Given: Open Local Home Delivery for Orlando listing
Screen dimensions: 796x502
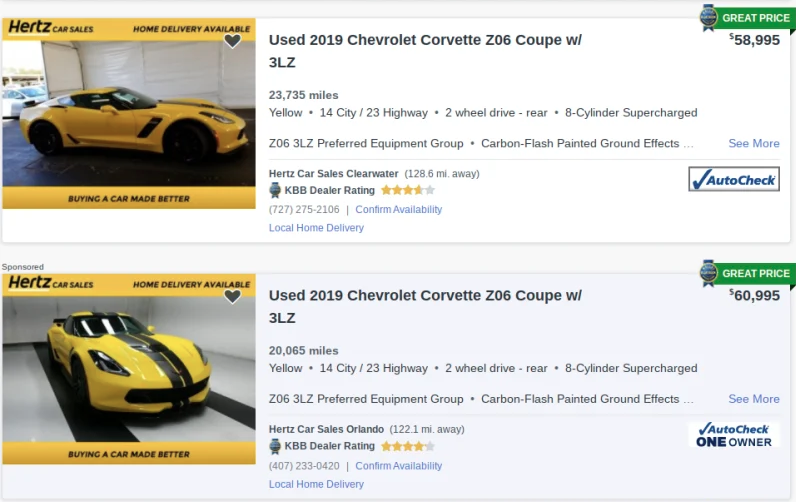Looking at the screenshot, I should pyautogui.click(x=316, y=484).
